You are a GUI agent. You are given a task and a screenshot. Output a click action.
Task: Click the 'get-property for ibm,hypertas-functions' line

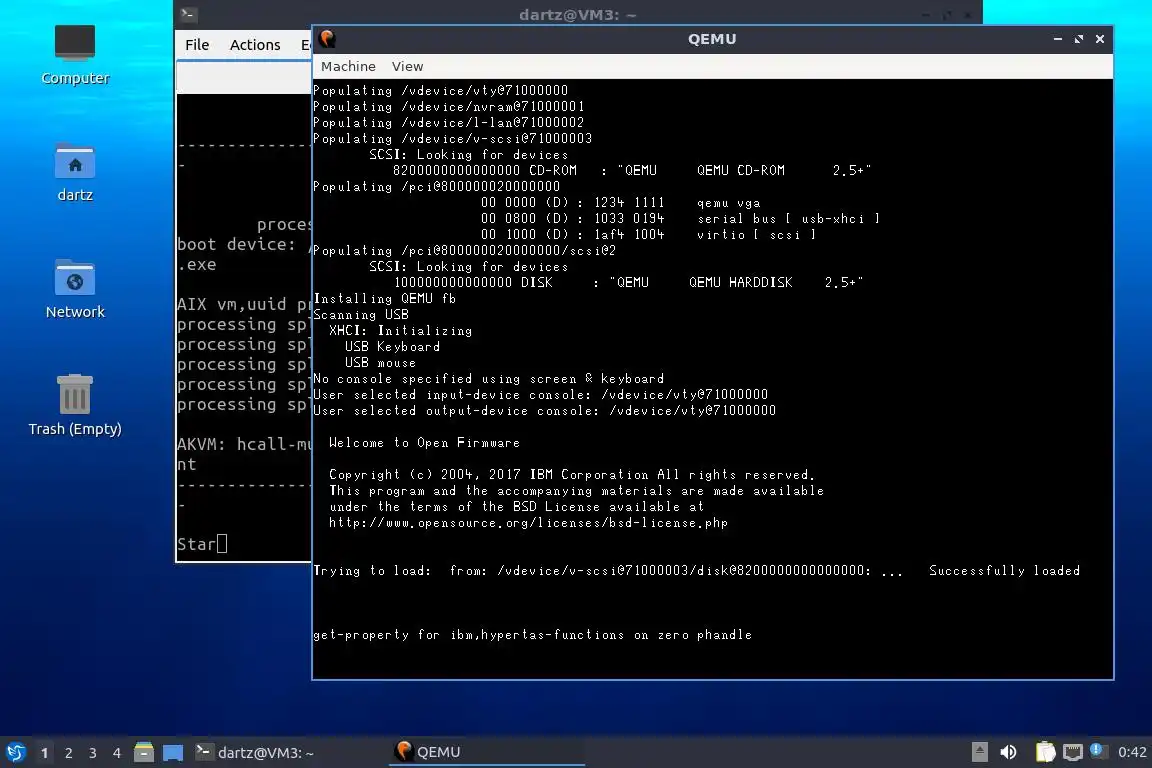click(x=533, y=634)
